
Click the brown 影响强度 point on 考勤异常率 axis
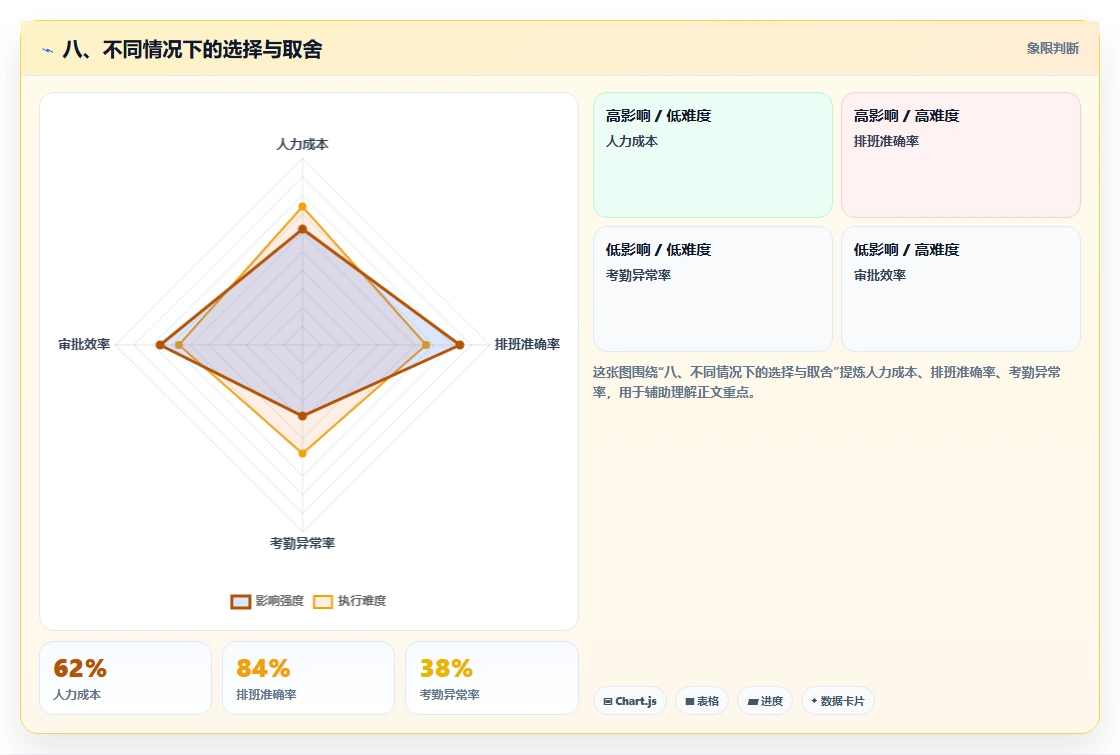pyautogui.click(x=302, y=416)
